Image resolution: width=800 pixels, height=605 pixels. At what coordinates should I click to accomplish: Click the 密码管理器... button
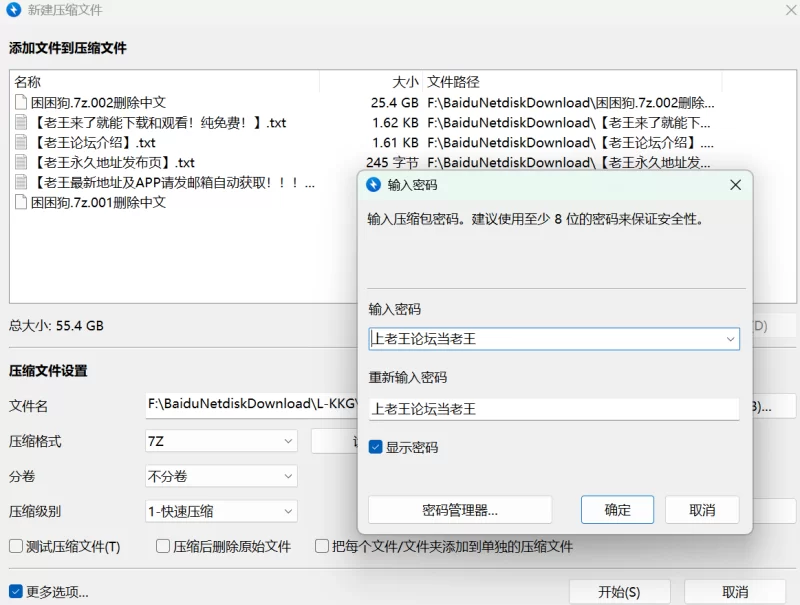click(x=460, y=510)
